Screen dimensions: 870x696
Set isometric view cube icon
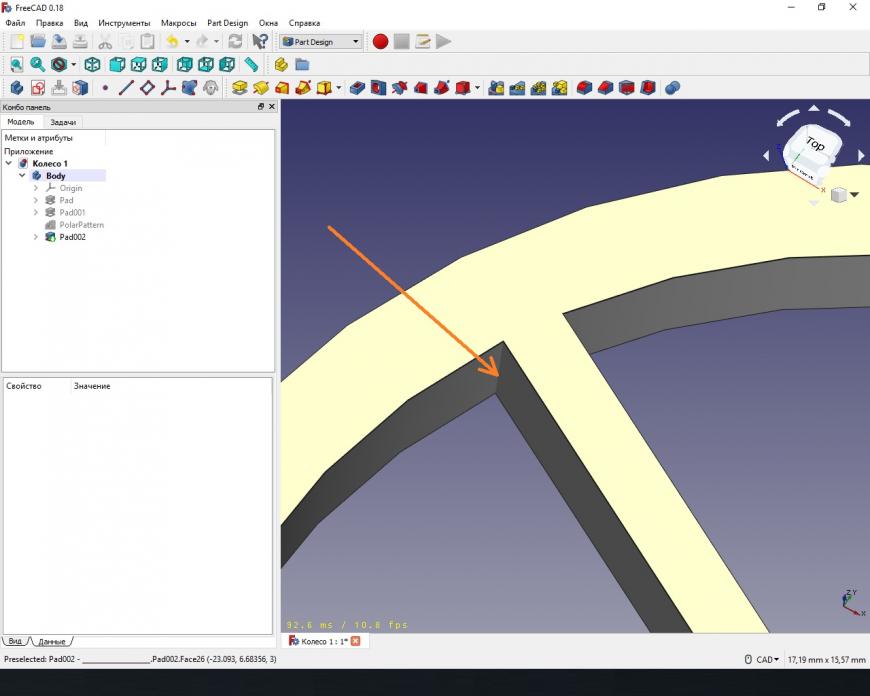click(x=92, y=65)
